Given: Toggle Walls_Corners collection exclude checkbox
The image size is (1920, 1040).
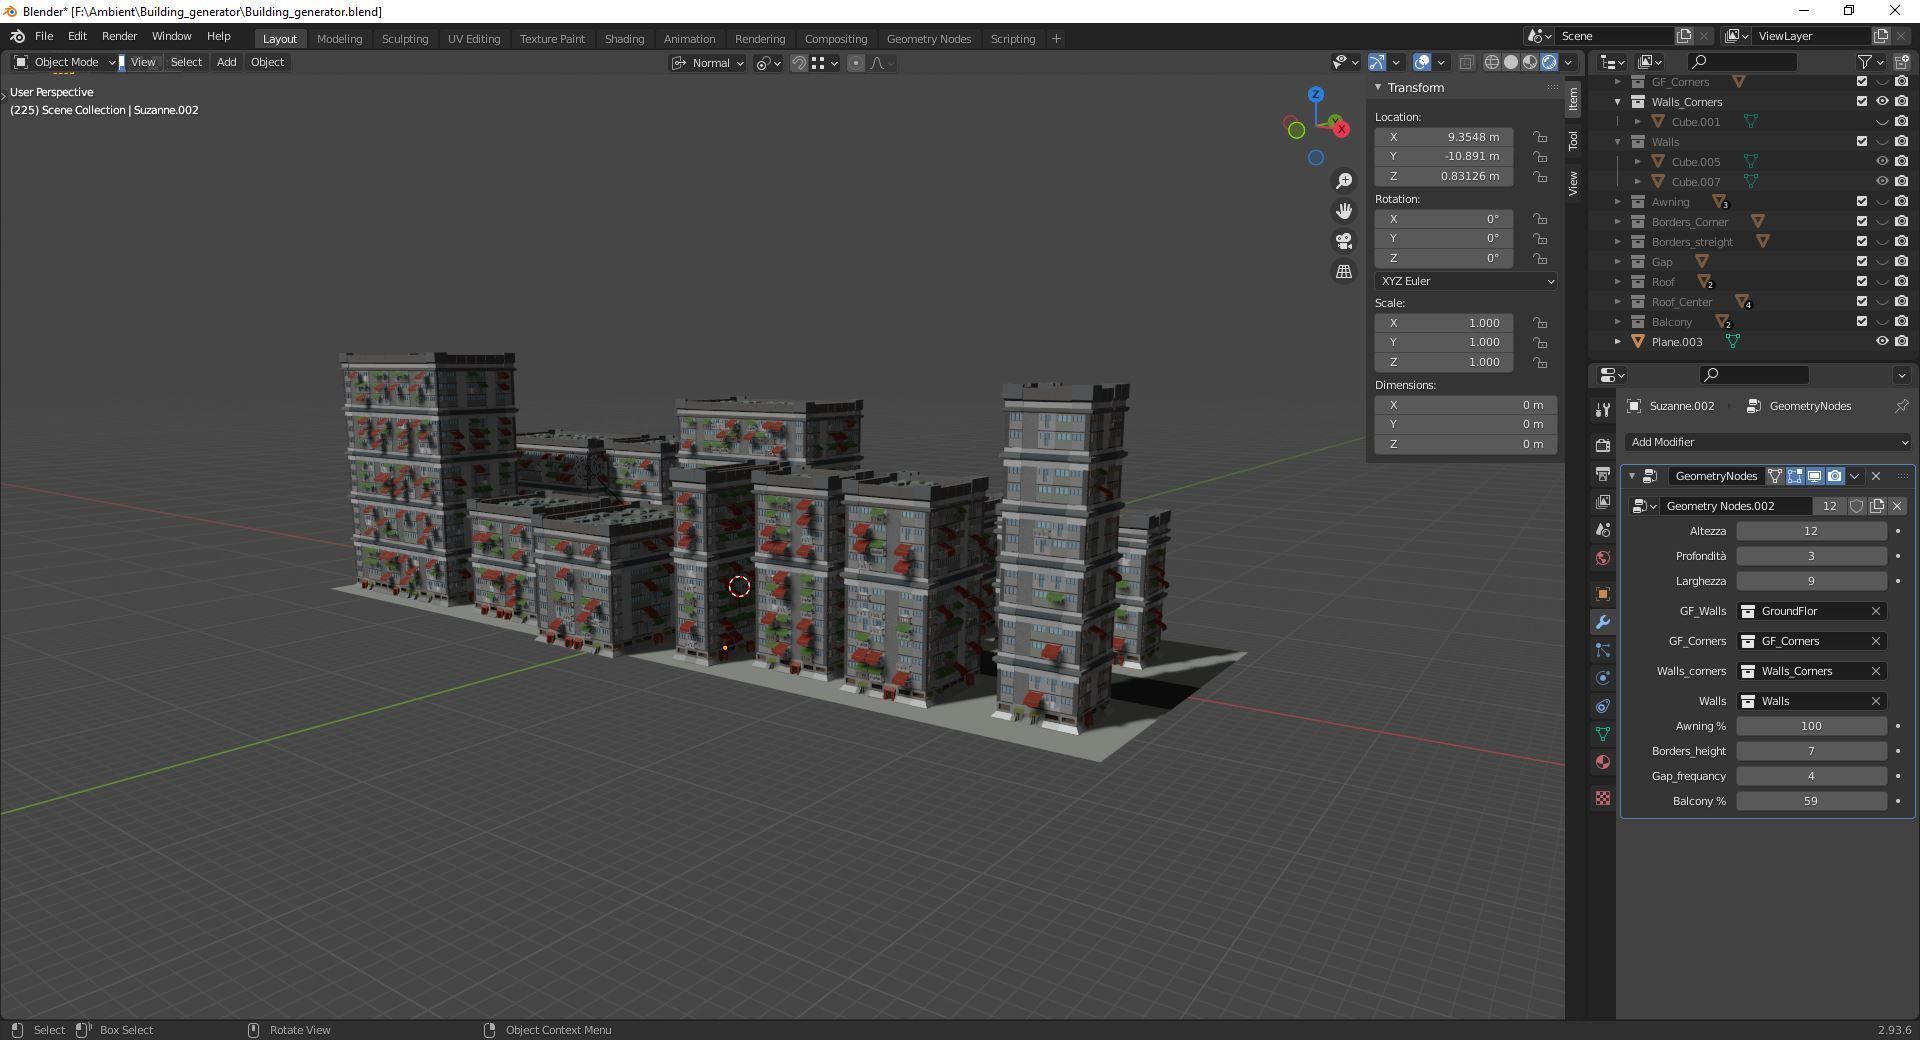Looking at the screenshot, I should pyautogui.click(x=1862, y=101).
